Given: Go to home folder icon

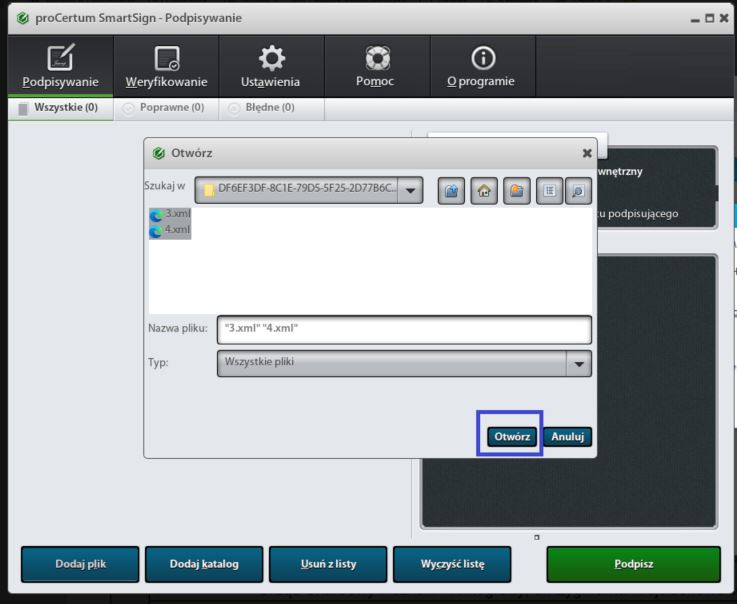Looking at the screenshot, I should (484, 191).
